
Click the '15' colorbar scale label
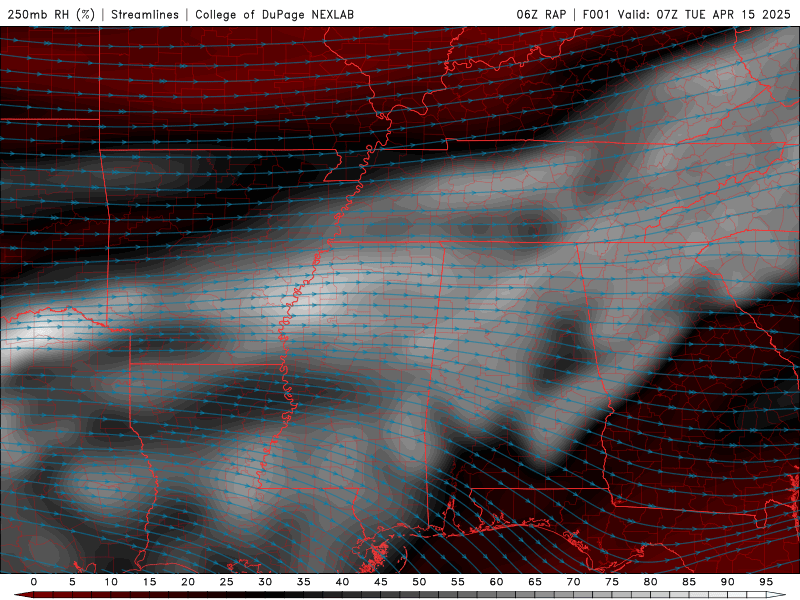[149, 582]
